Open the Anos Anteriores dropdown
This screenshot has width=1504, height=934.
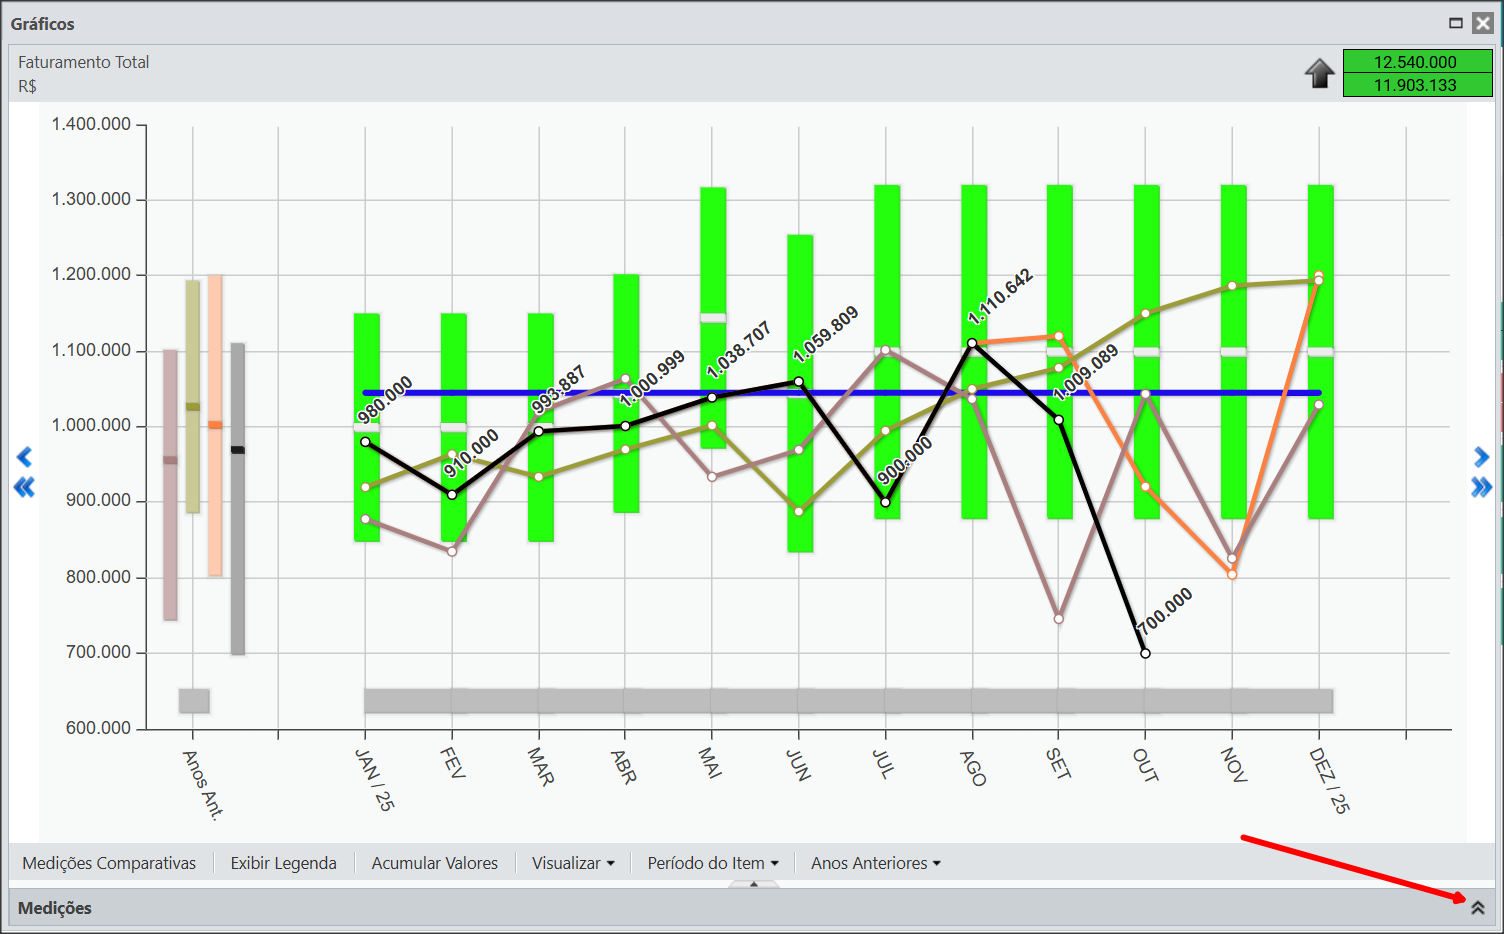[875, 863]
